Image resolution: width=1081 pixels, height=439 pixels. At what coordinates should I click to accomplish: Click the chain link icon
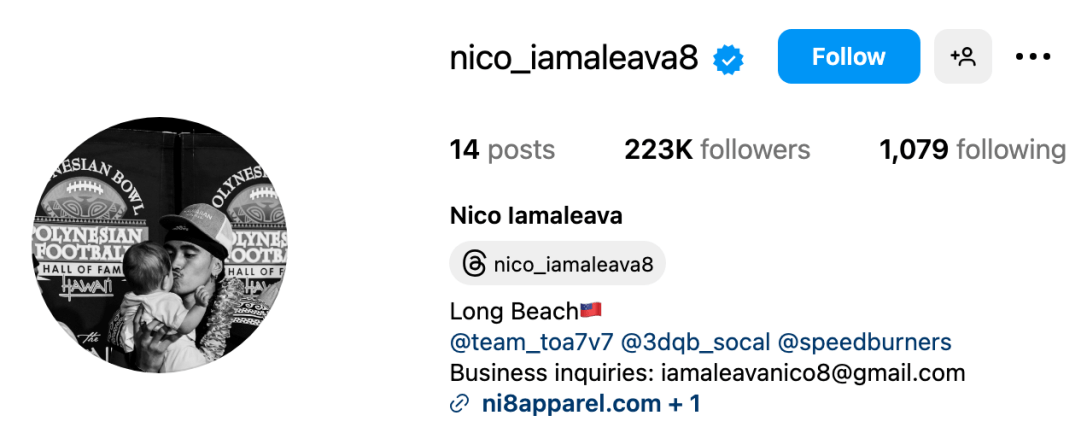click(x=459, y=404)
